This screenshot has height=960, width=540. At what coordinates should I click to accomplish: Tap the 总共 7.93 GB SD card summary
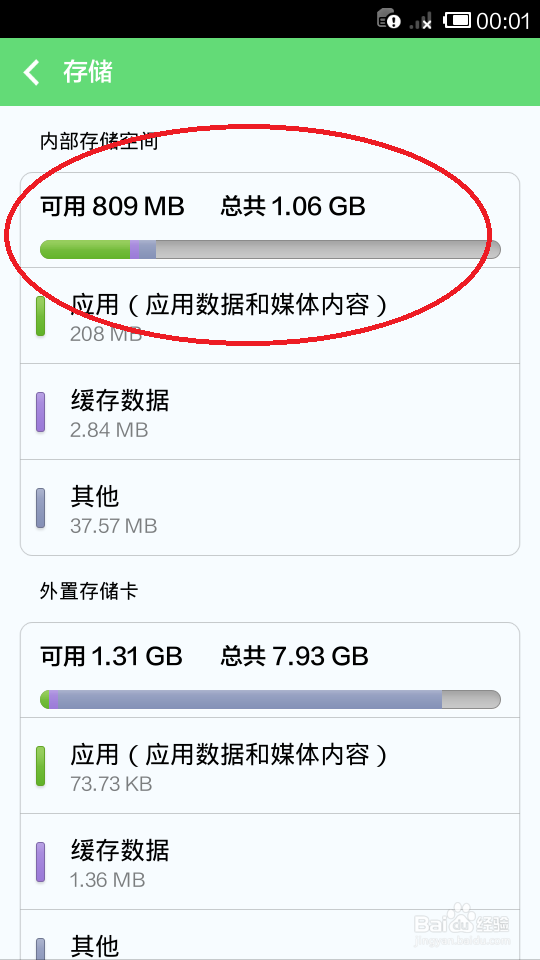tap(294, 656)
